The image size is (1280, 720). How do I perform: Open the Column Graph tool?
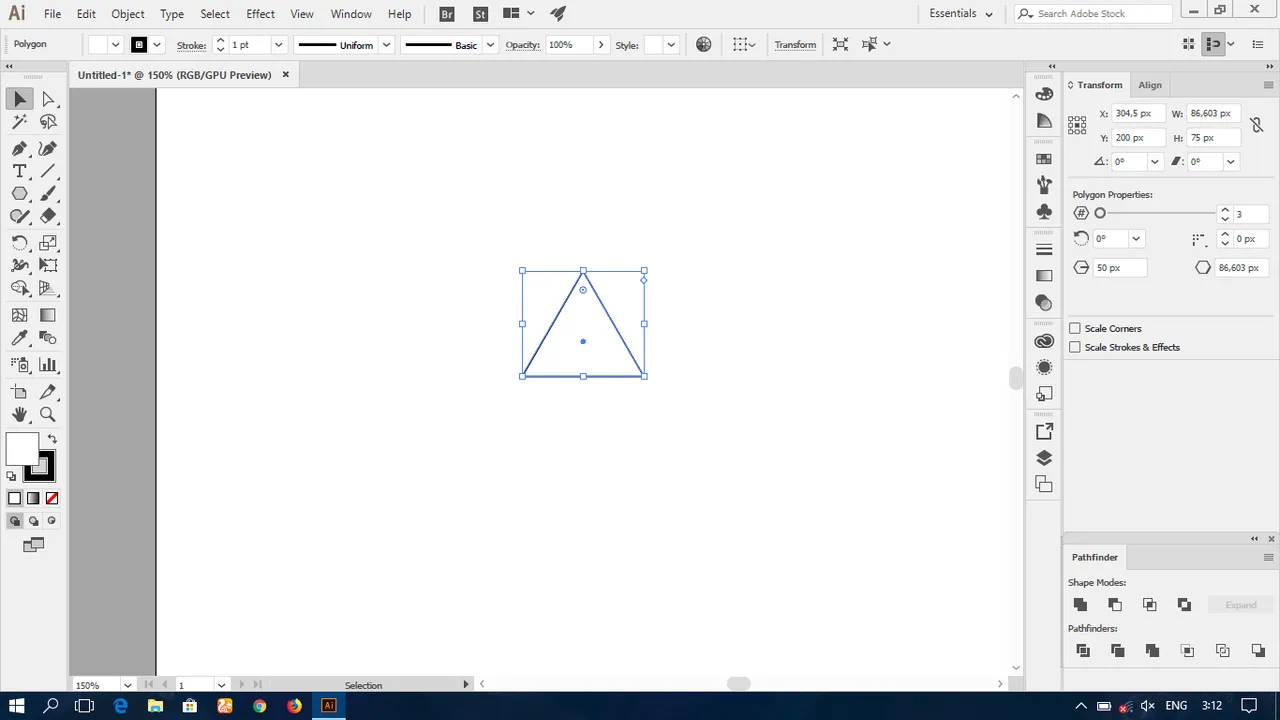tap(48, 365)
